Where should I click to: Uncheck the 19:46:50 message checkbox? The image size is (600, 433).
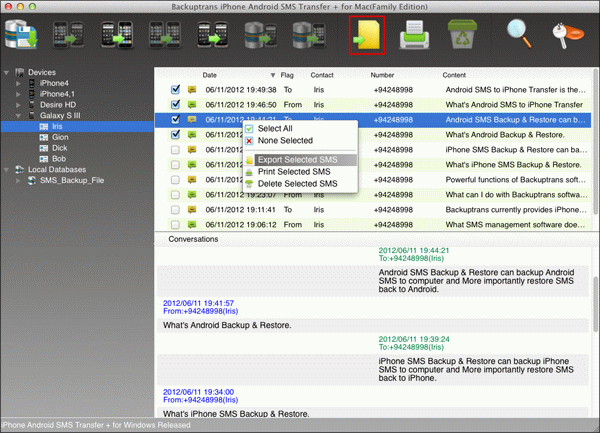point(175,104)
